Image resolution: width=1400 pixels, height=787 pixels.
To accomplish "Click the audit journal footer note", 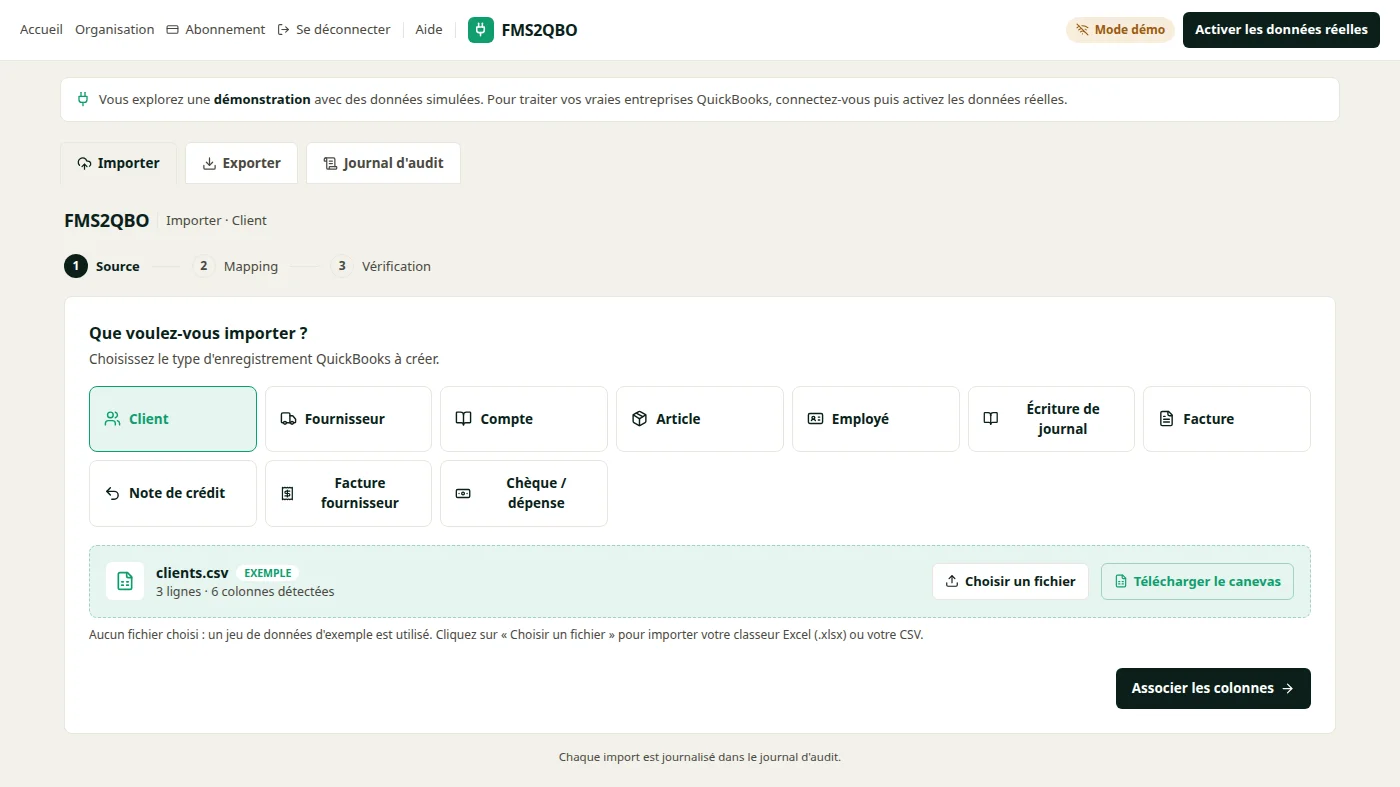I will click(x=700, y=757).
